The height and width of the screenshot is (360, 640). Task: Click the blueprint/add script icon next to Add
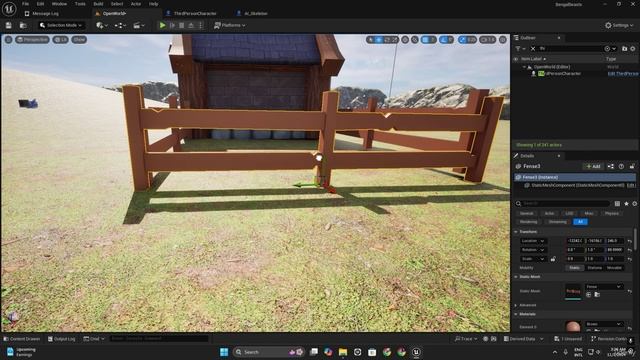coord(611,166)
